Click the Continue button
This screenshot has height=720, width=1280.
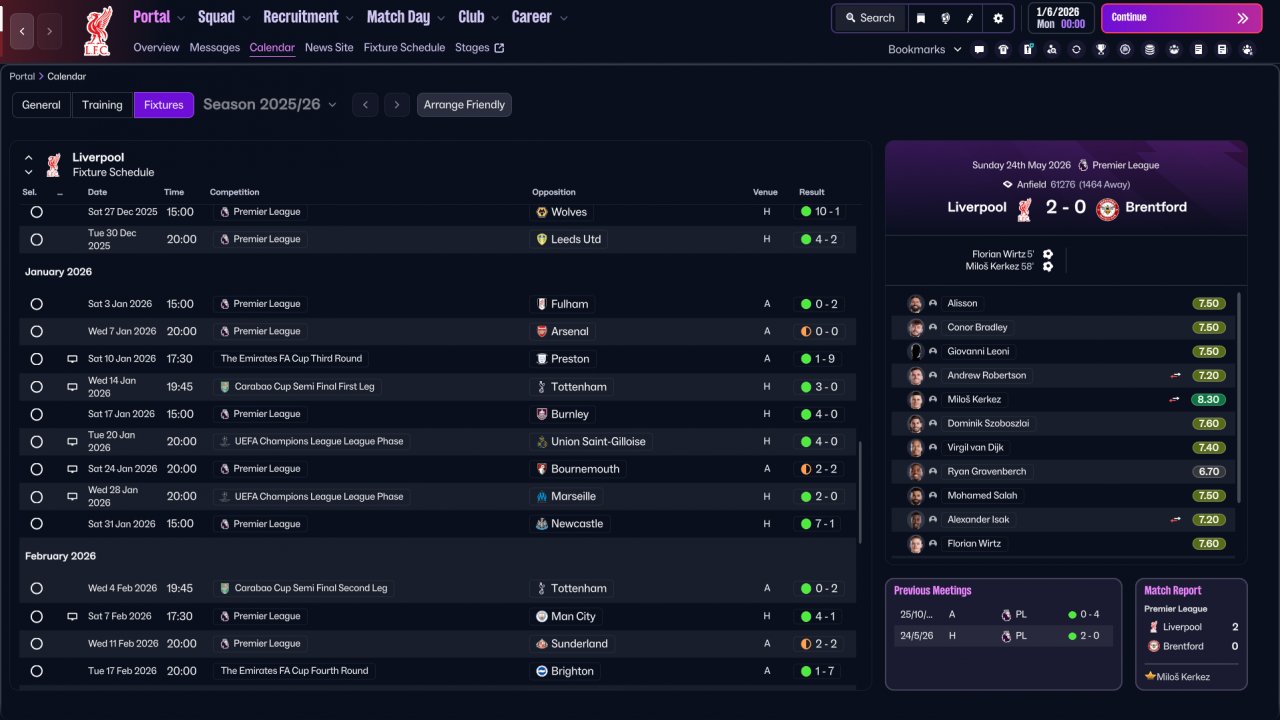click(1182, 18)
